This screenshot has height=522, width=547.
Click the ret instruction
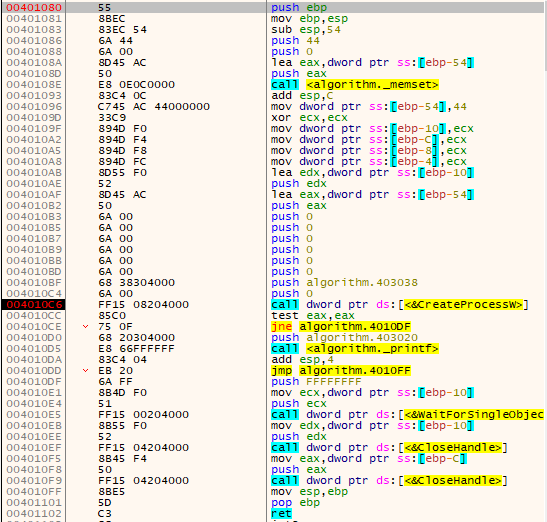click(x=281, y=514)
